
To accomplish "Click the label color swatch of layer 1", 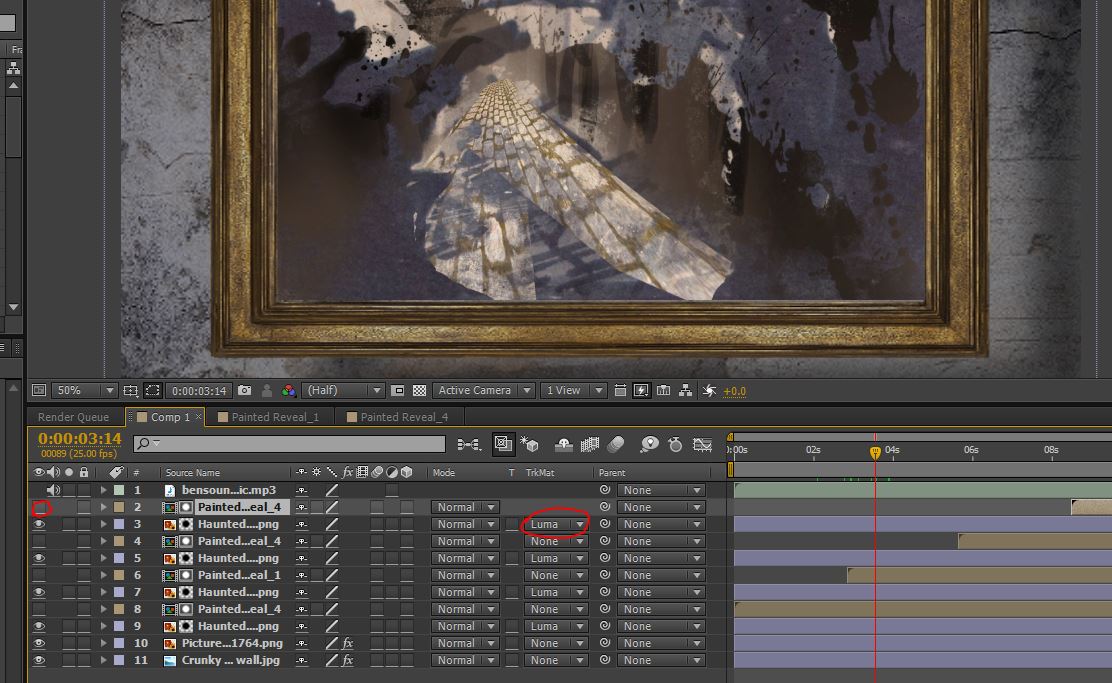I will point(119,490).
